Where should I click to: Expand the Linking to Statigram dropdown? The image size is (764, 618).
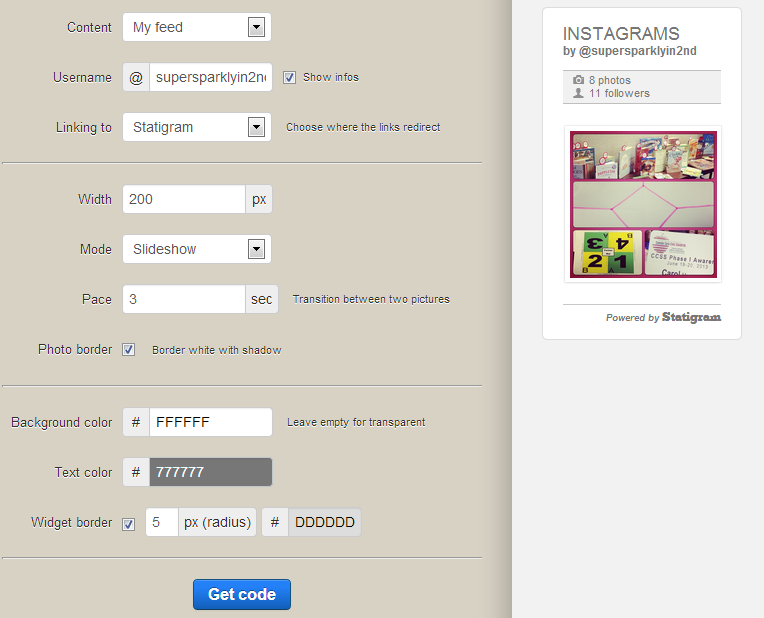pyautogui.click(x=197, y=127)
